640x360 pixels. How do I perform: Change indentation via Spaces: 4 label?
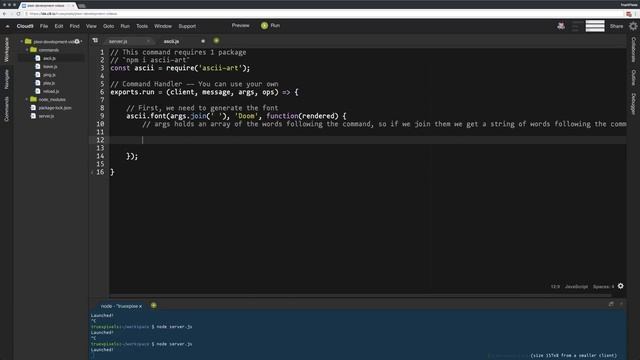603,287
